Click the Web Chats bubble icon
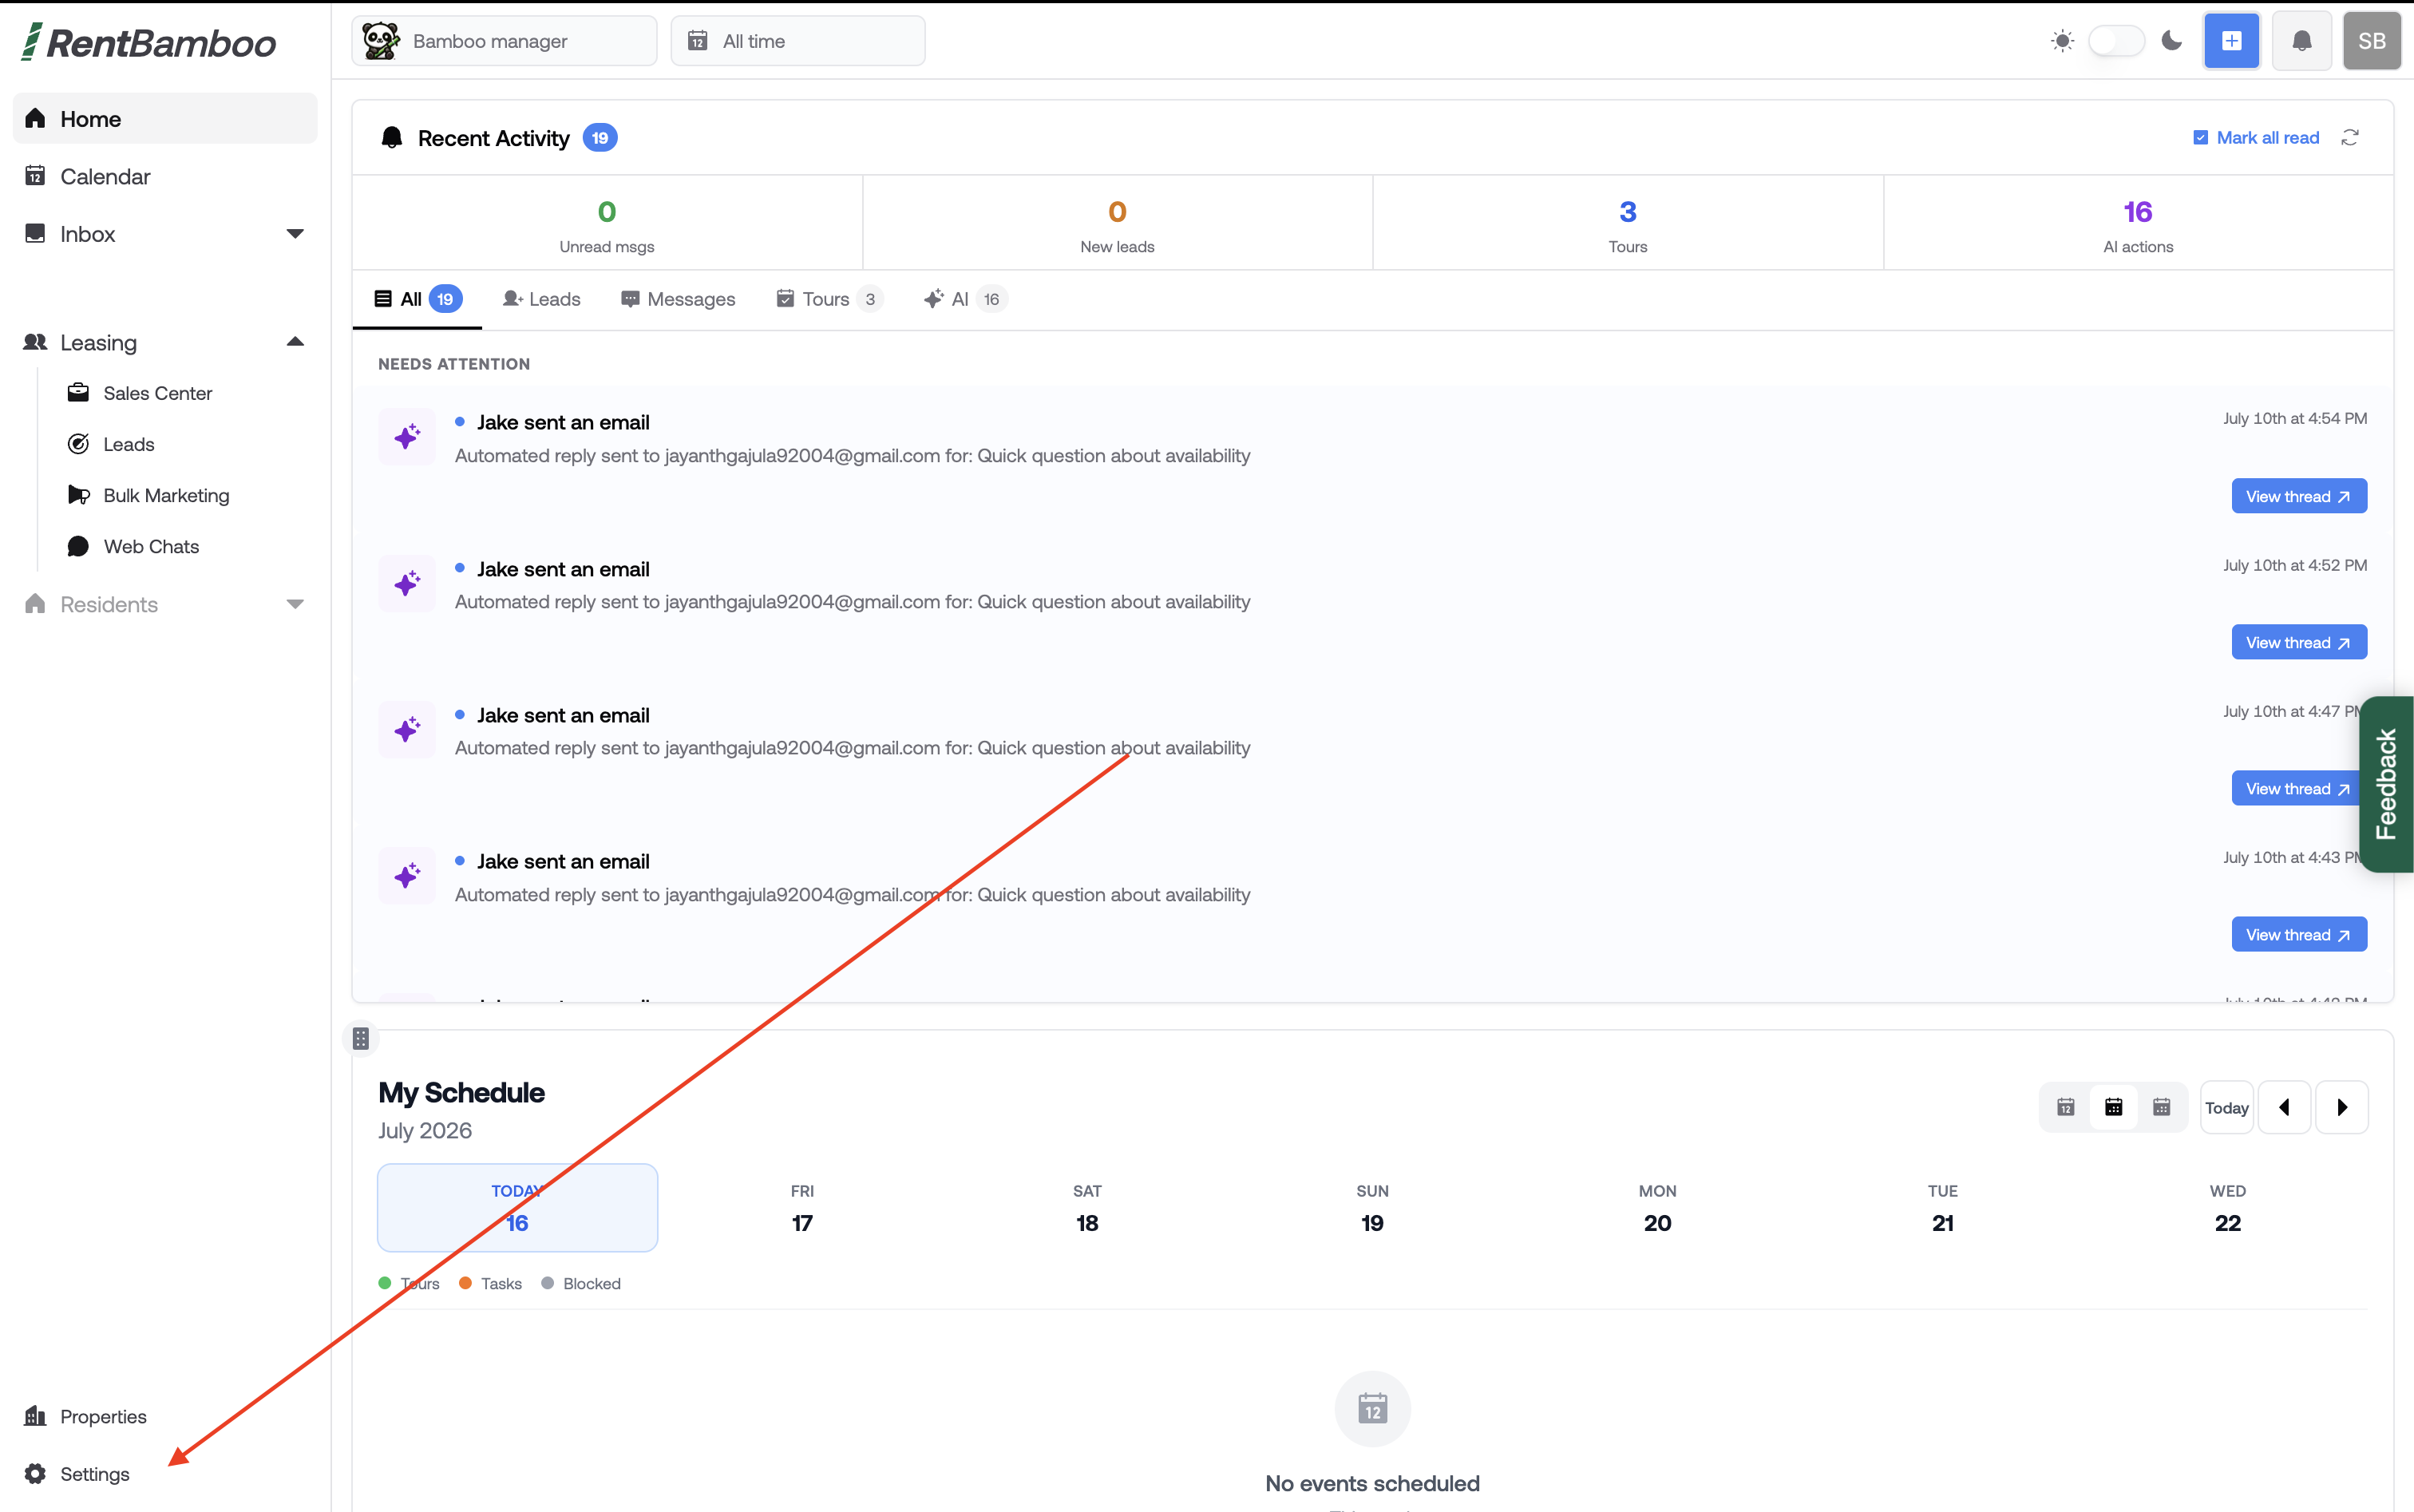2414x1512 pixels. coord(78,546)
